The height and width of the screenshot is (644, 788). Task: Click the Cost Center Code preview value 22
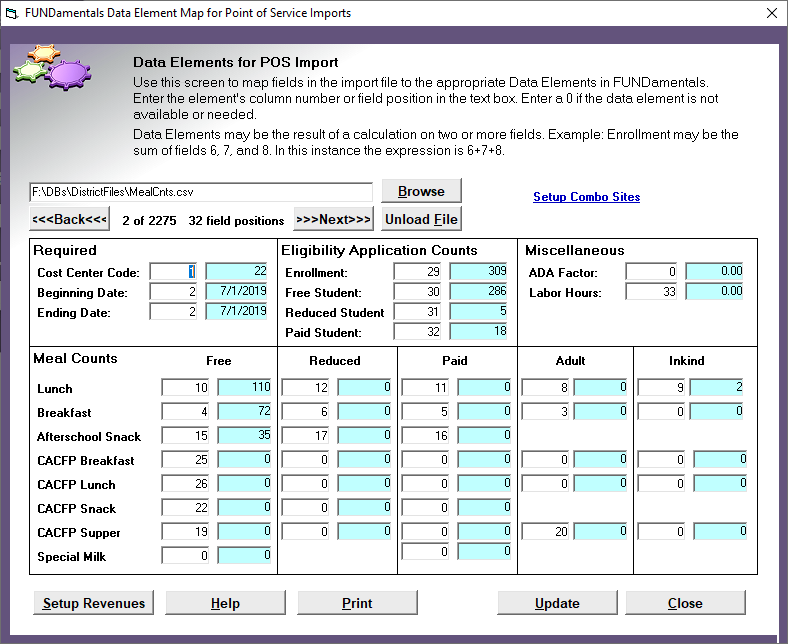[x=237, y=271]
